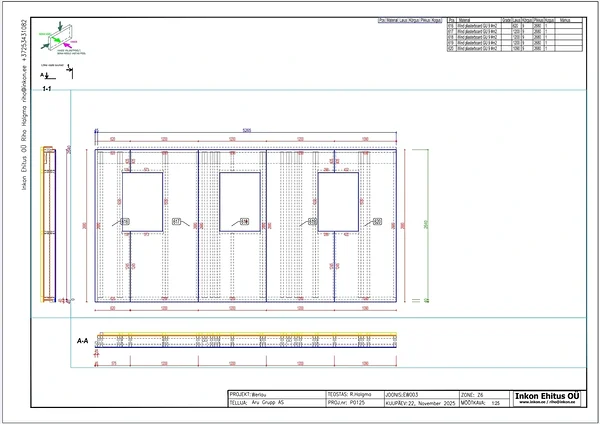Click the part tag in the right window
This screenshot has width=600, height=424.
[313, 221]
